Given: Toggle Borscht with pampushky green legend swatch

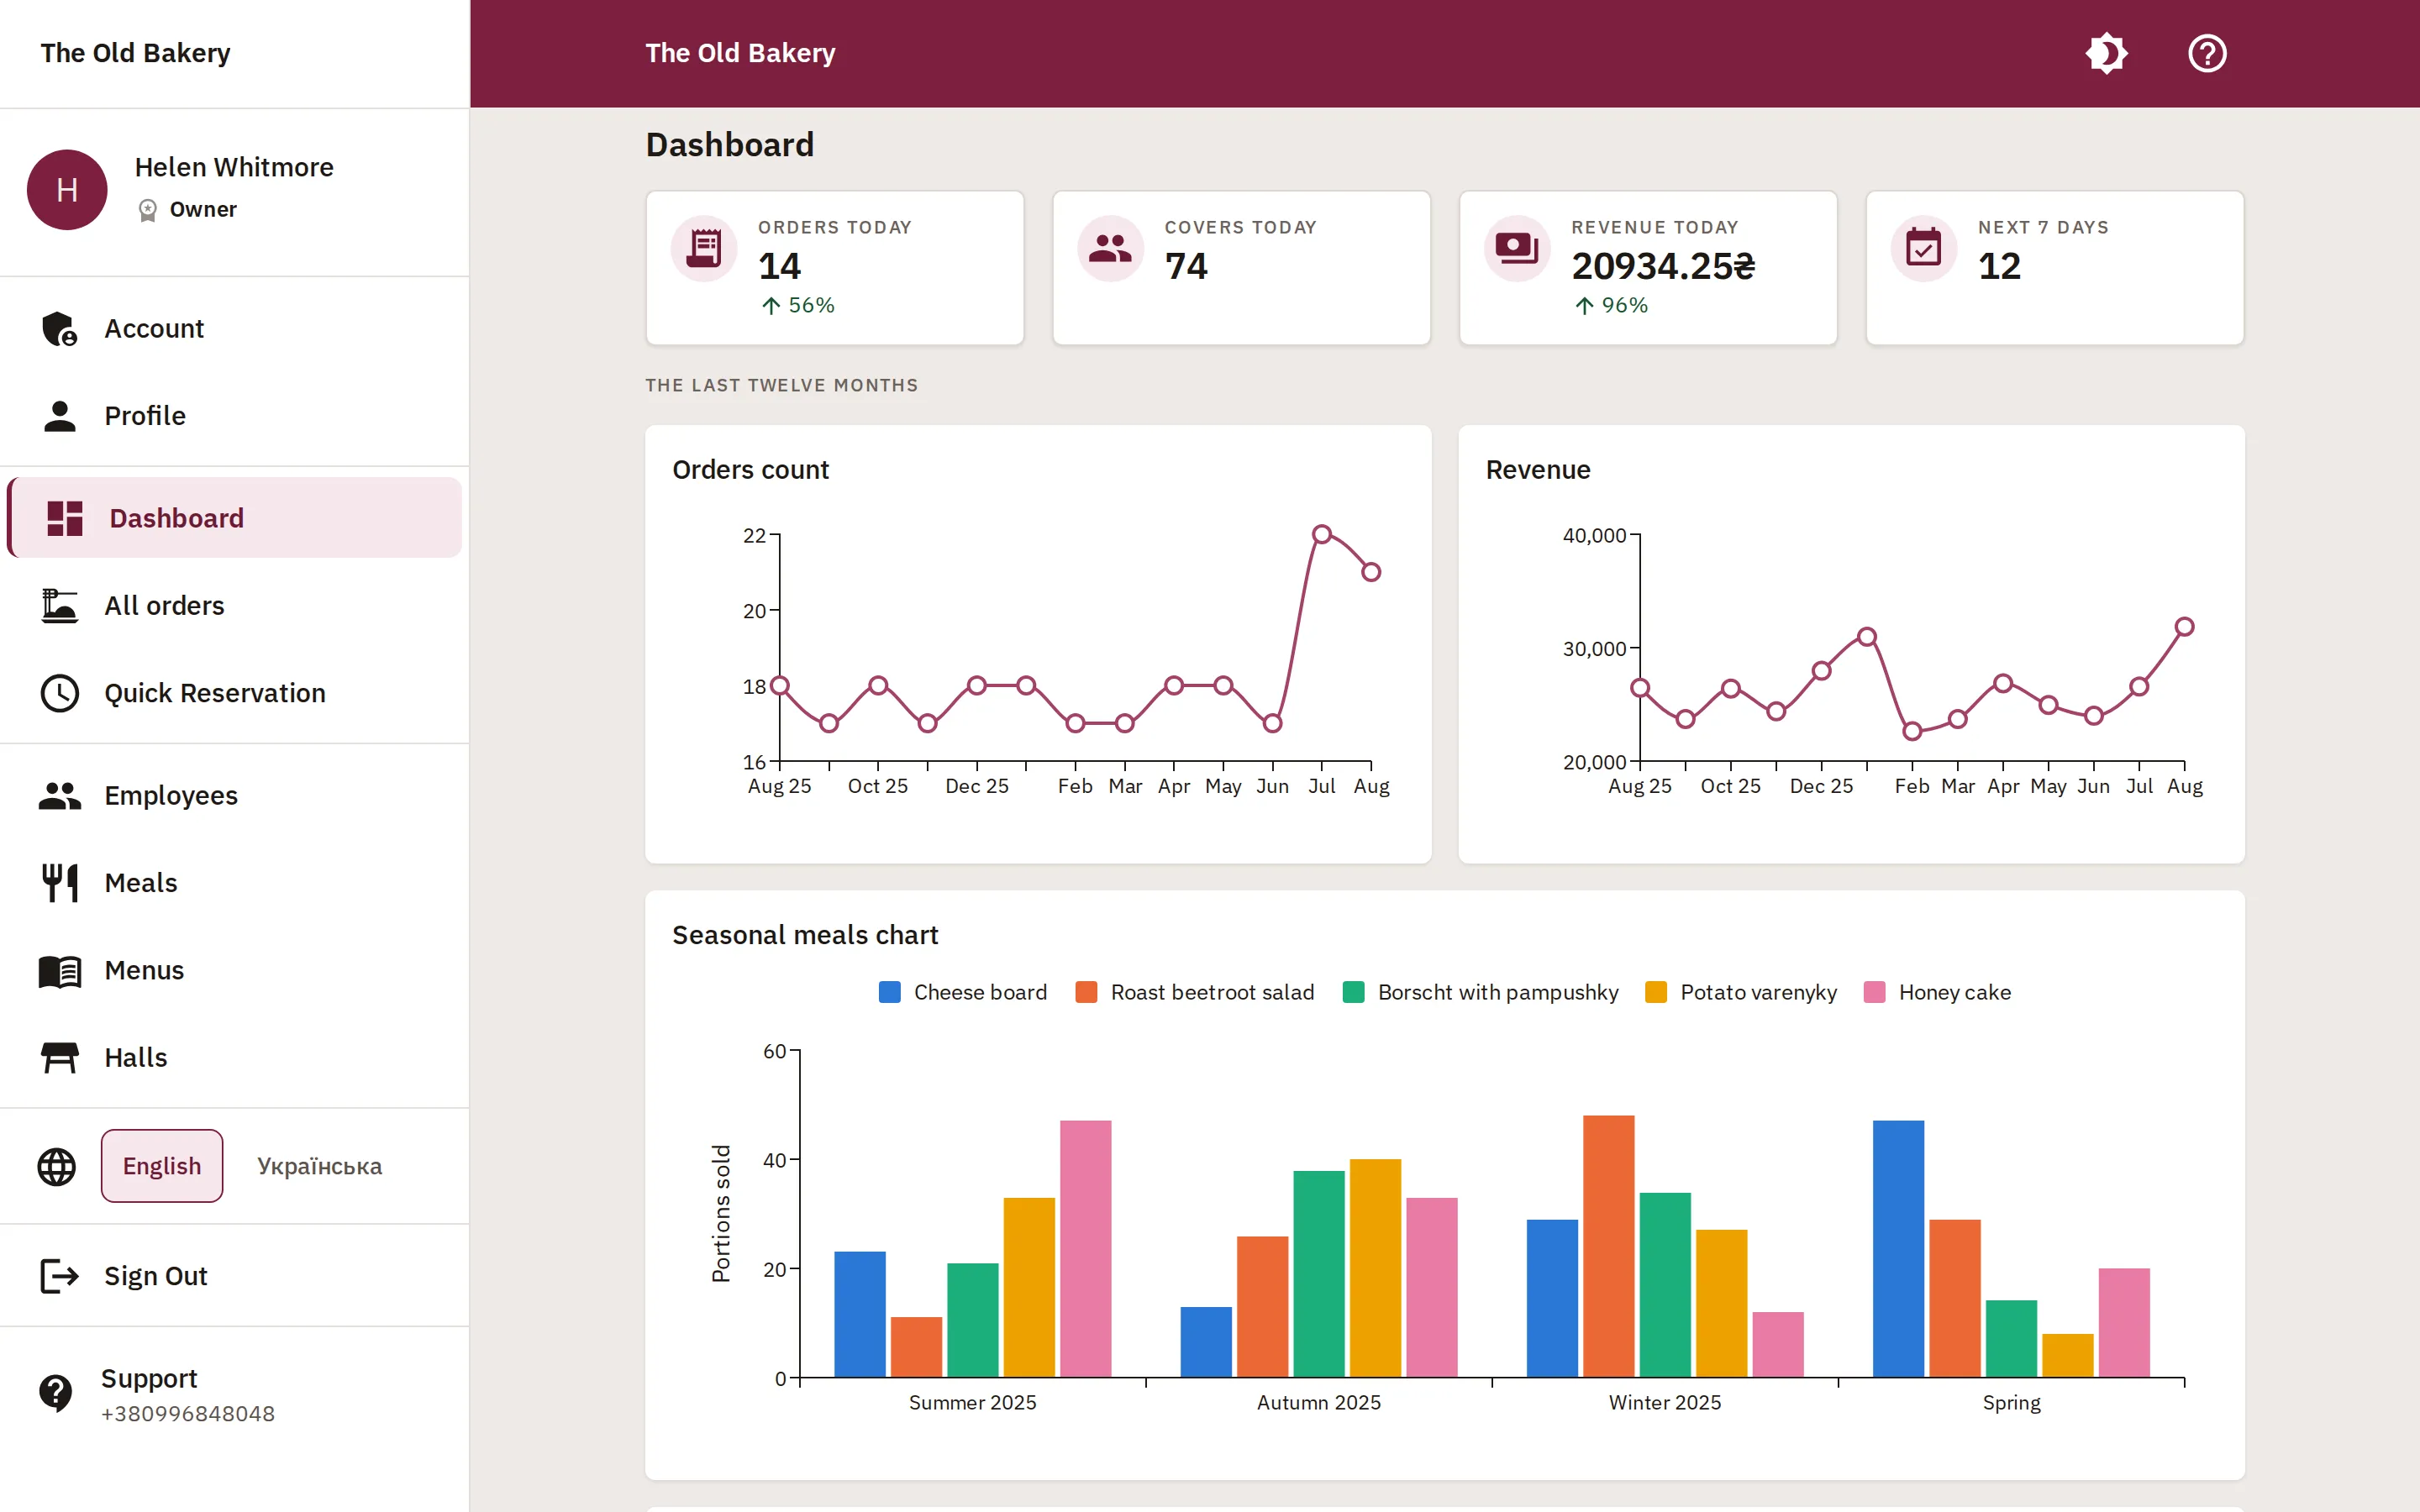Looking at the screenshot, I should click(1353, 992).
